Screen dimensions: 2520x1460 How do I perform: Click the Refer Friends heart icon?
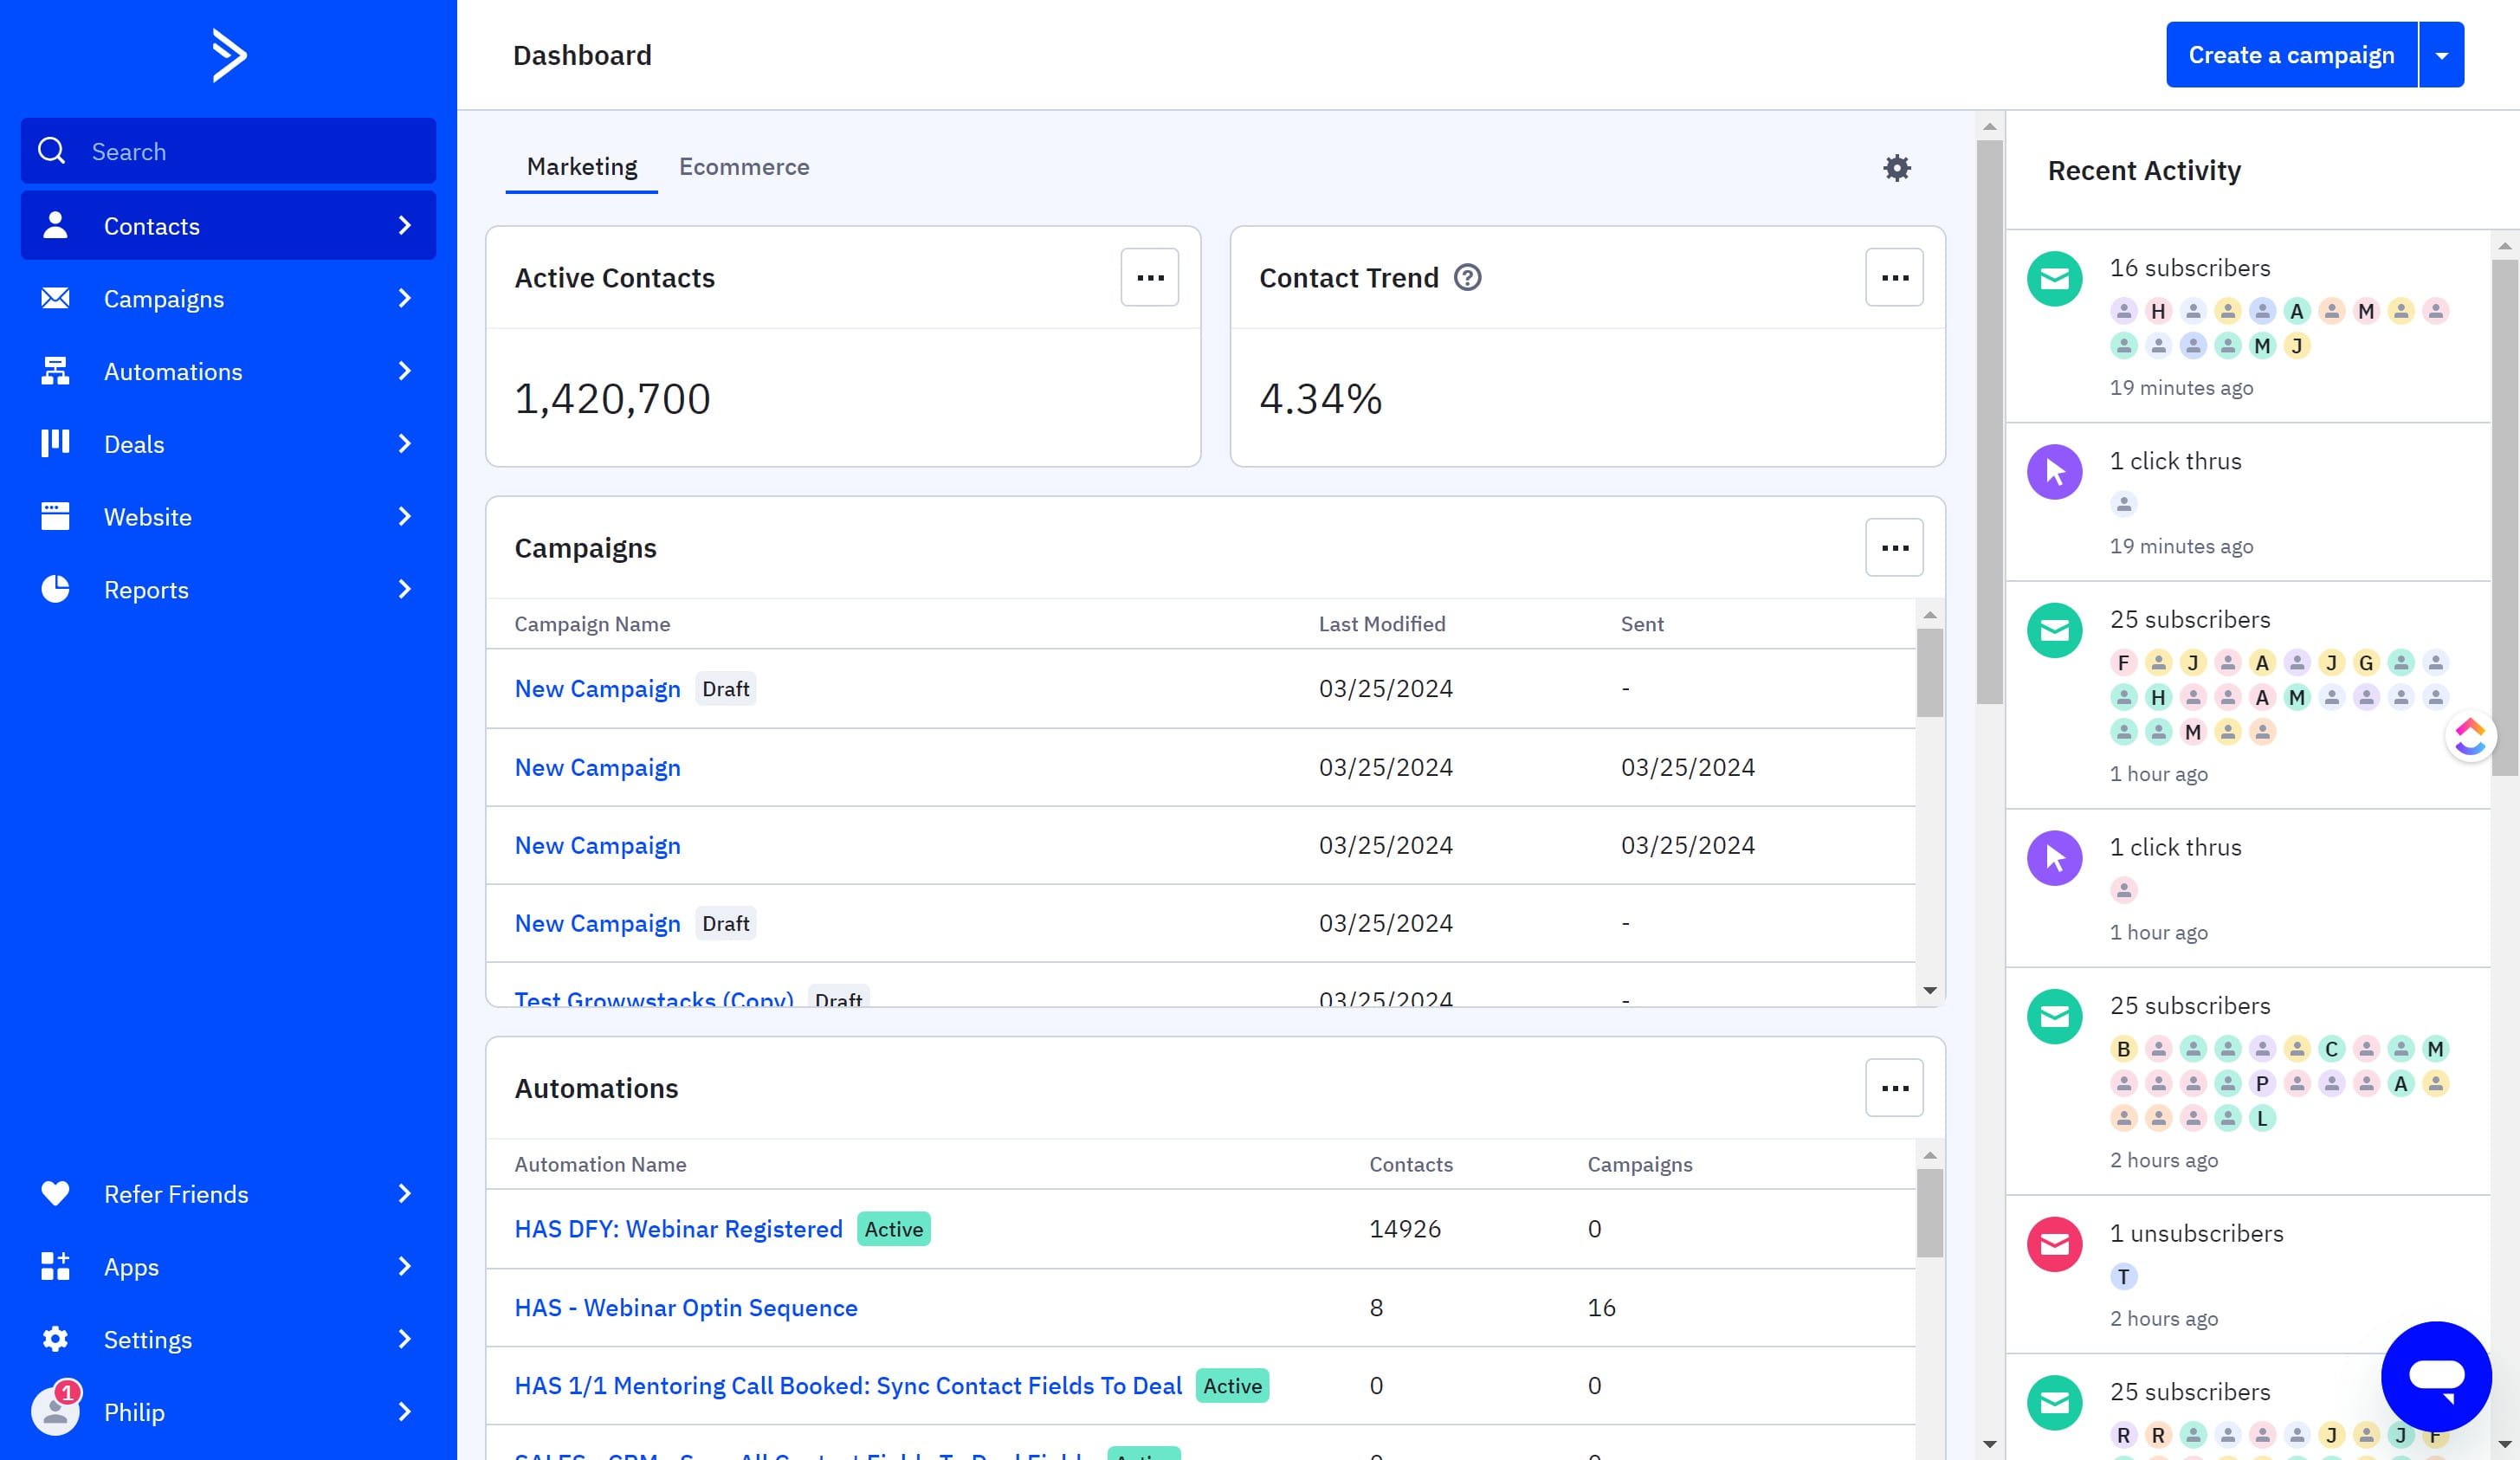pos(56,1193)
